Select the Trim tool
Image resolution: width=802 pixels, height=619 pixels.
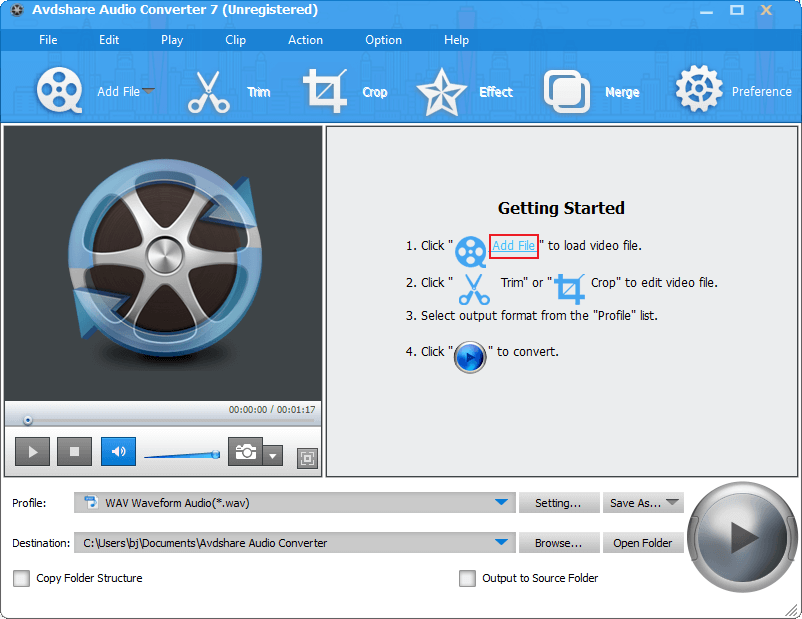click(210, 88)
